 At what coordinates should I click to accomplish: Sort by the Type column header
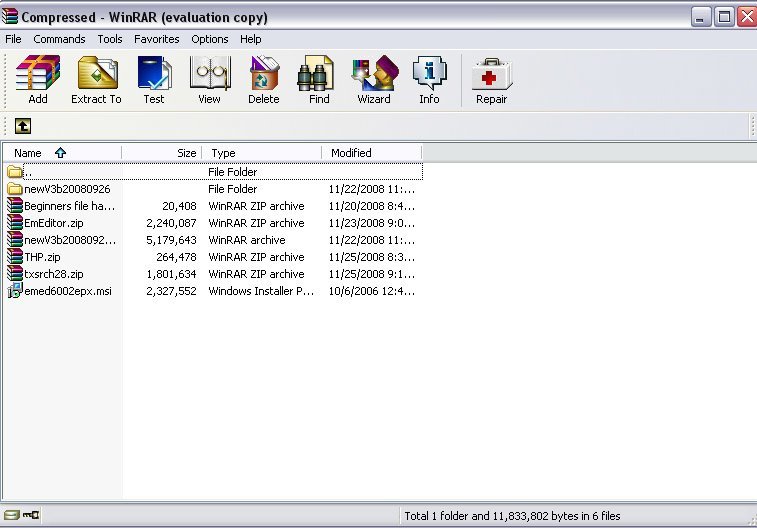click(262, 153)
